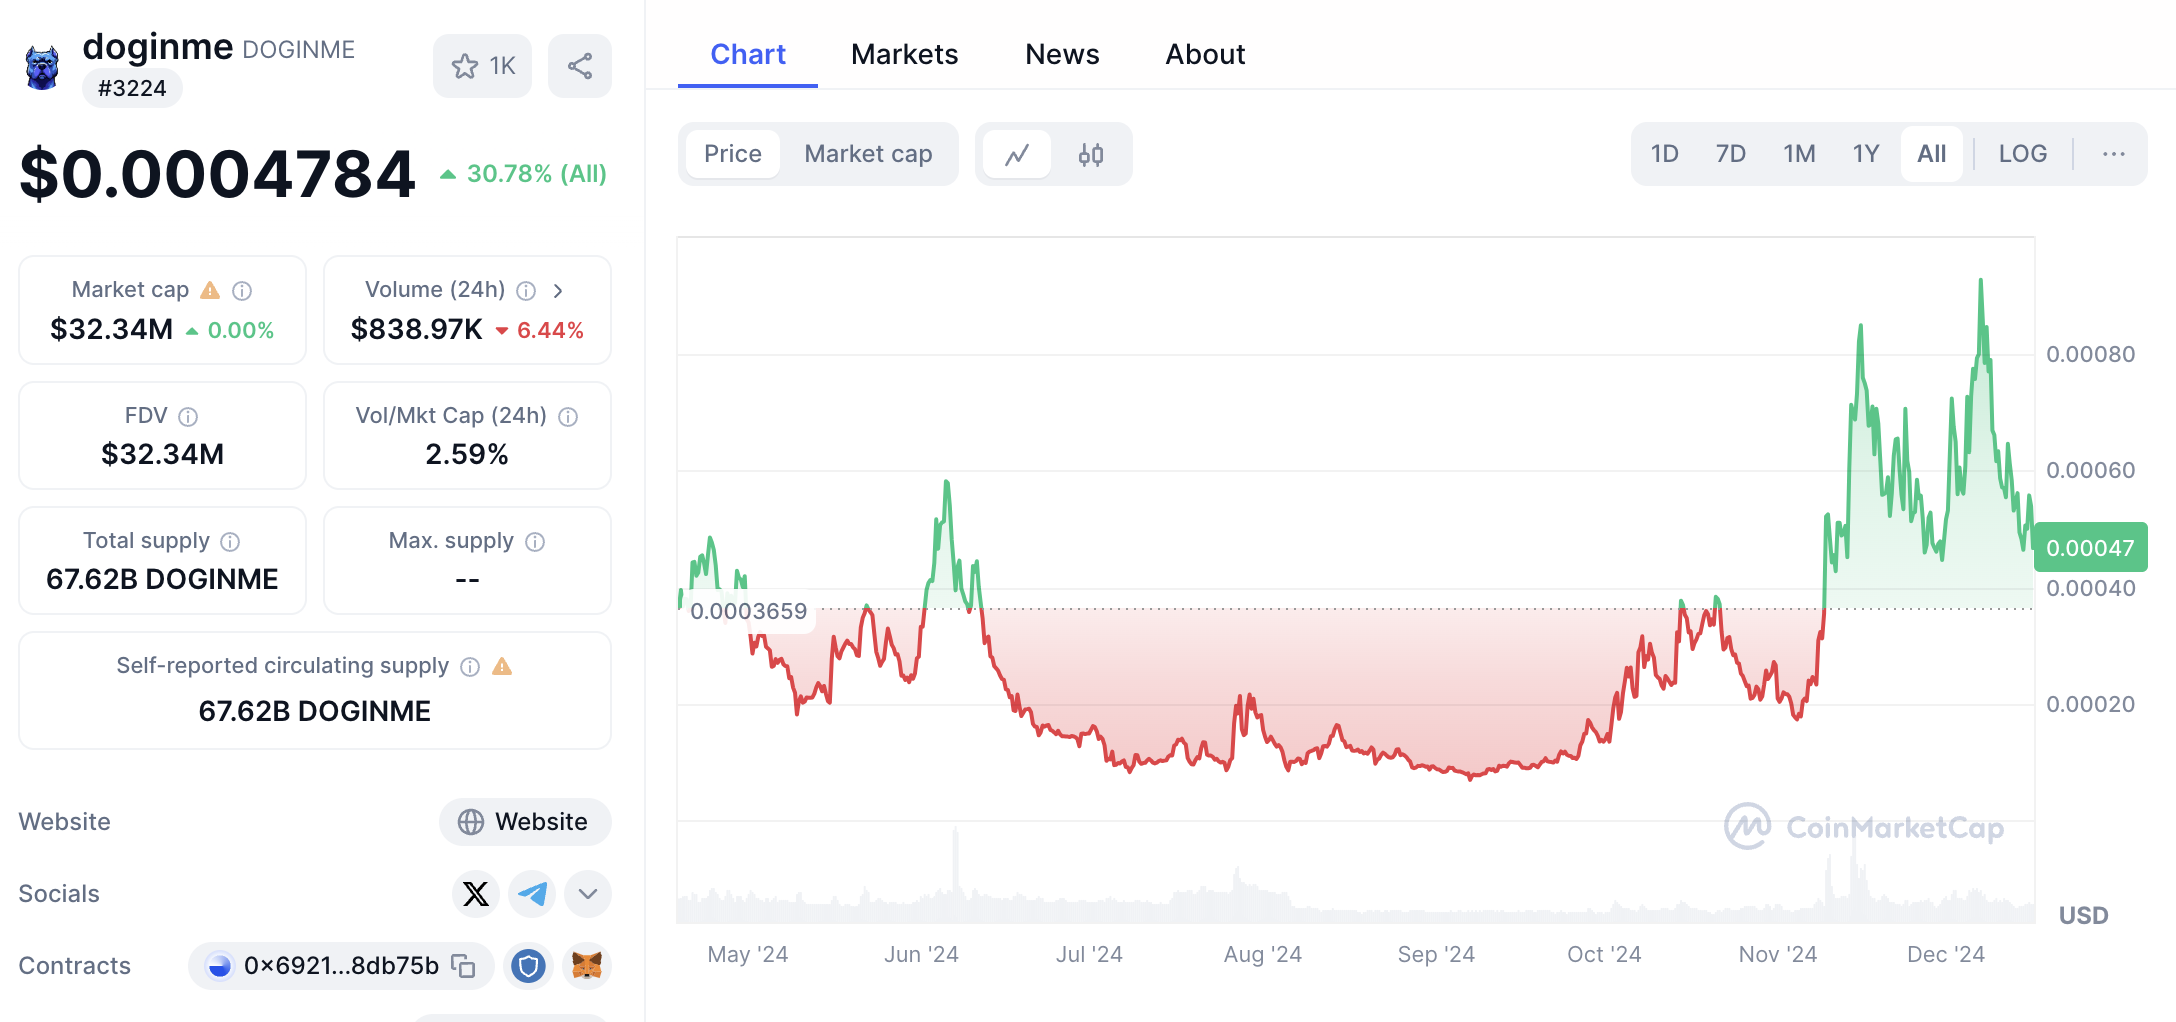Open the About tab
2176x1022 pixels.
pyautogui.click(x=1205, y=54)
